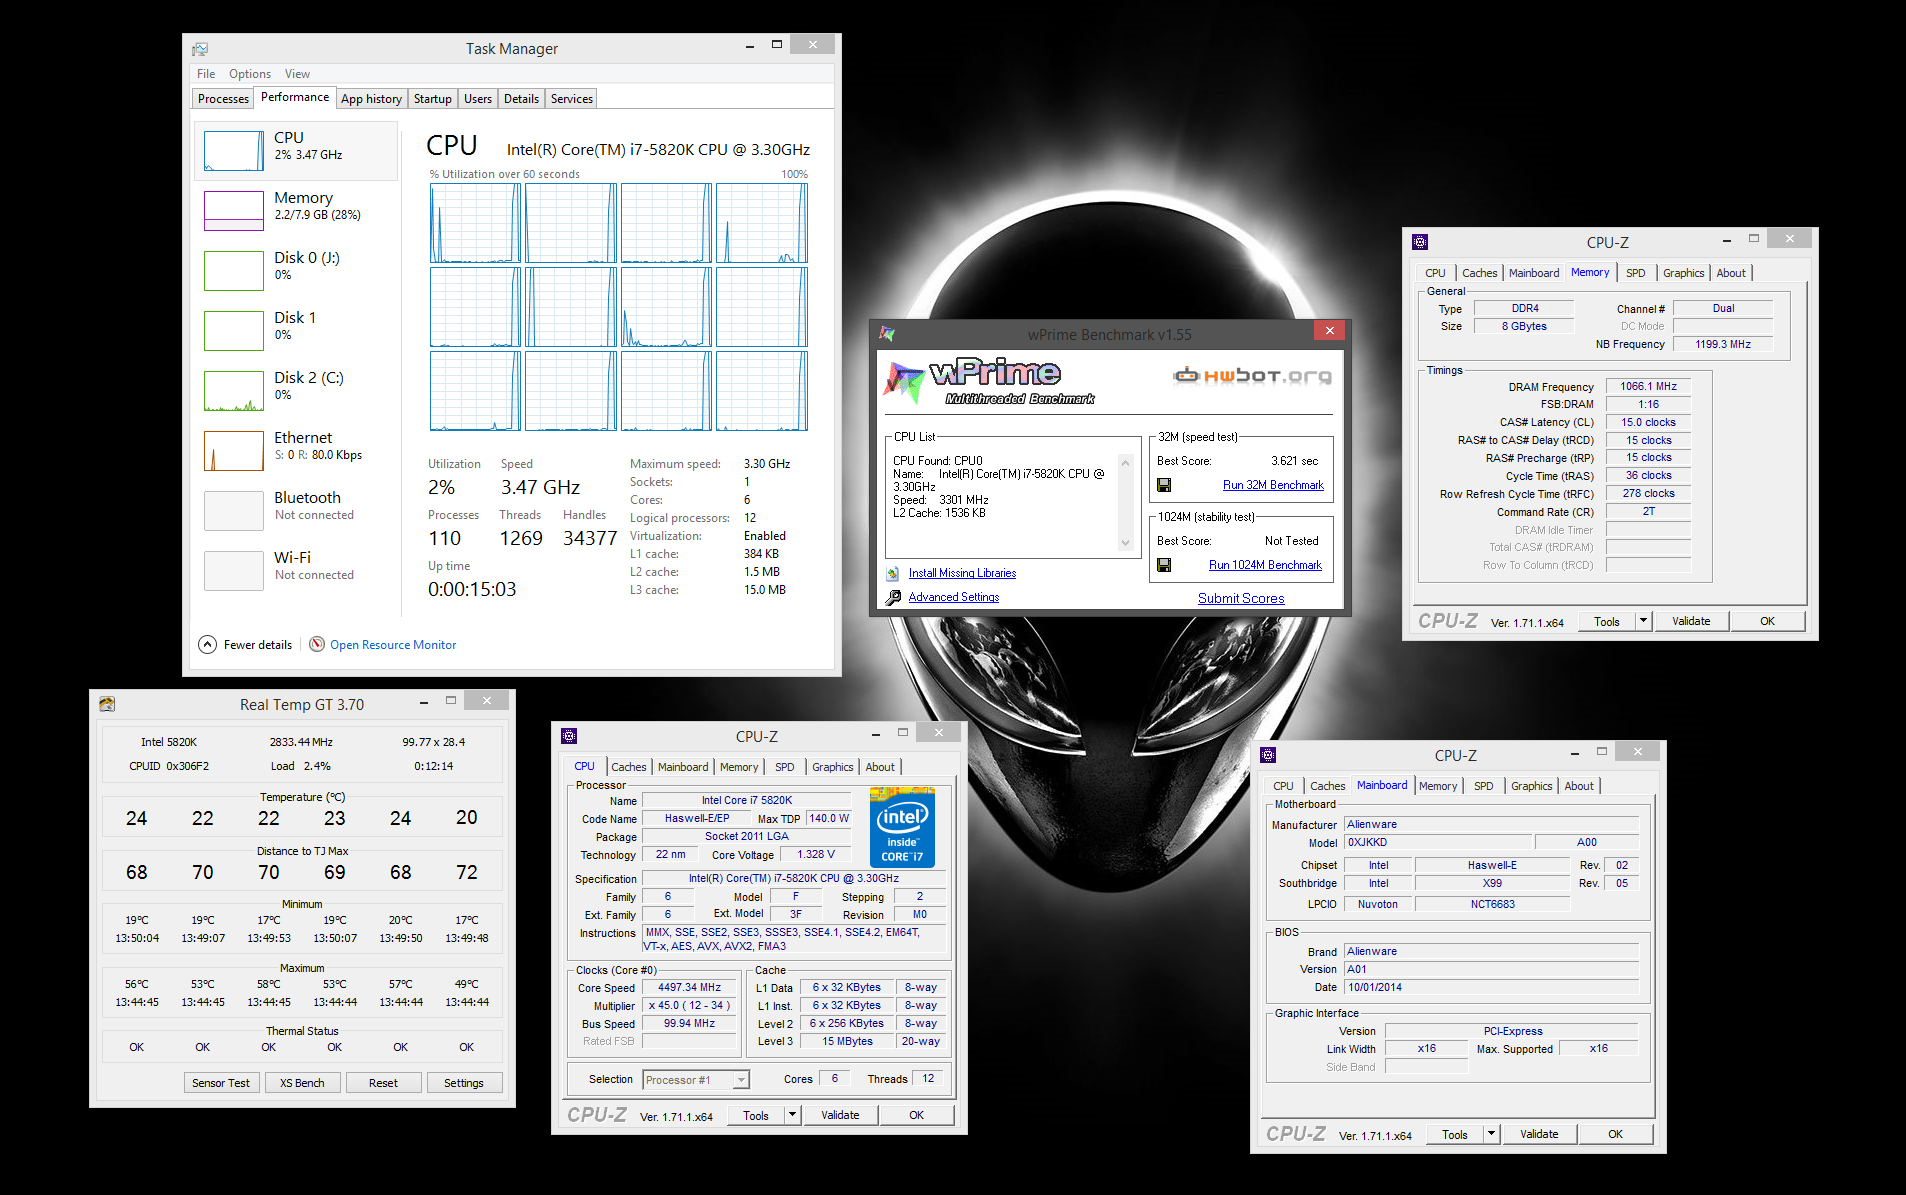Click the XS Bench button in Real Temp
The height and width of the screenshot is (1195, 1906).
(302, 1083)
